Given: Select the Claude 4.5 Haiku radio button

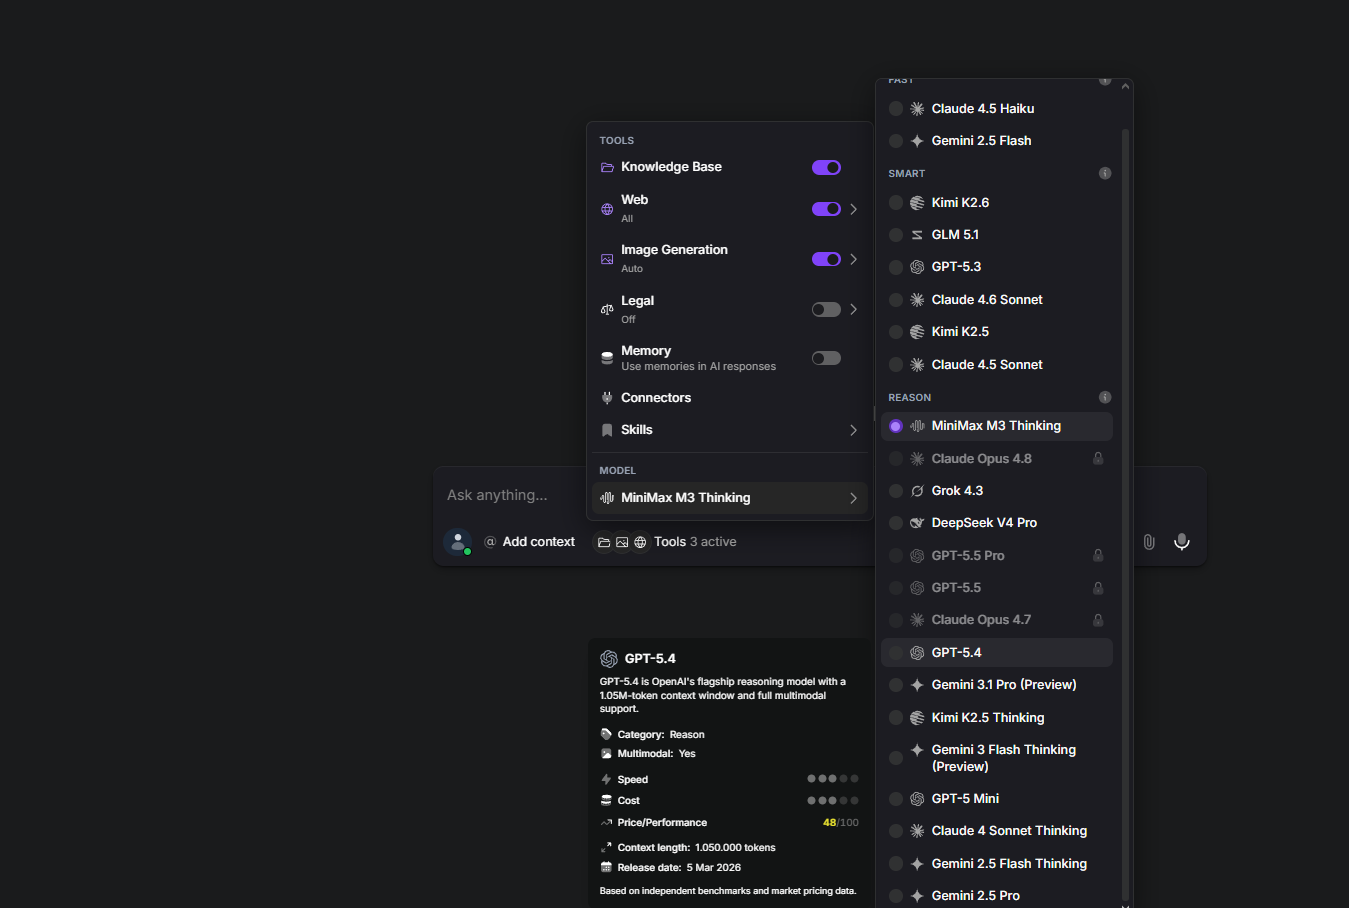Looking at the screenshot, I should [x=896, y=109].
